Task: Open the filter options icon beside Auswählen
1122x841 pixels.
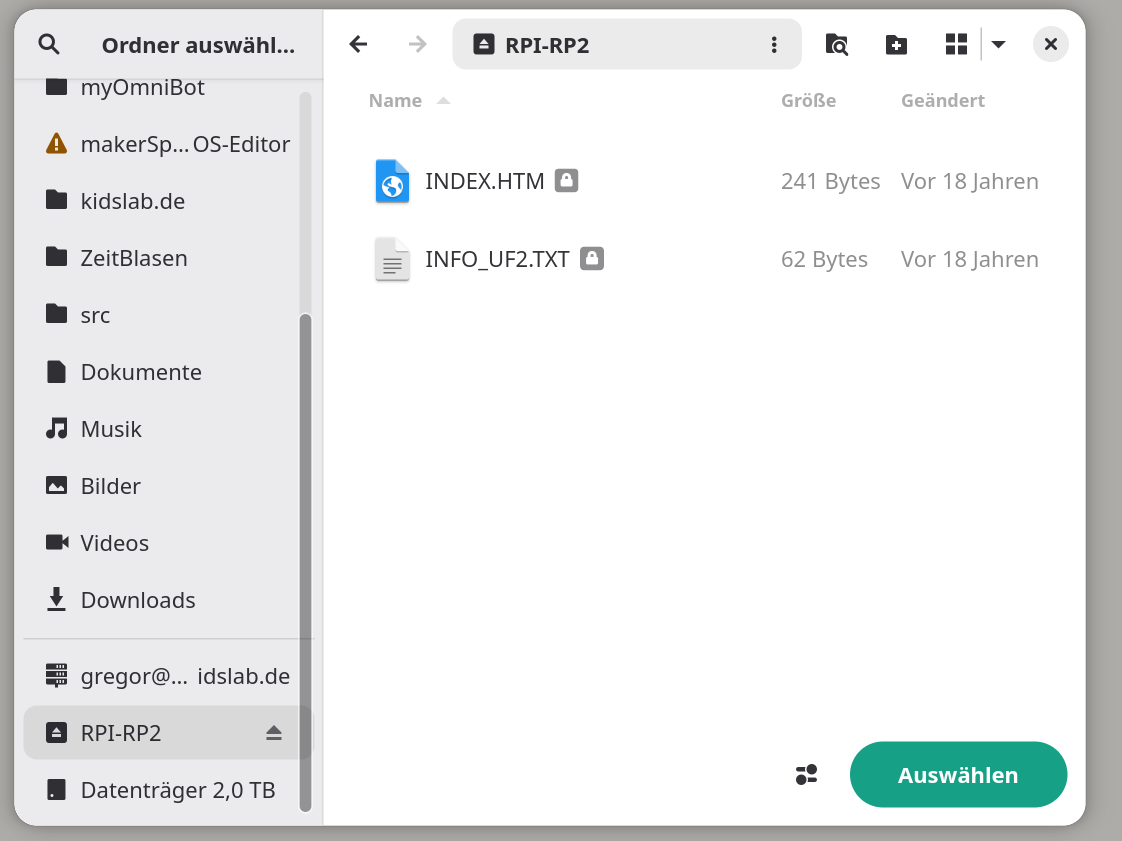Action: point(806,774)
